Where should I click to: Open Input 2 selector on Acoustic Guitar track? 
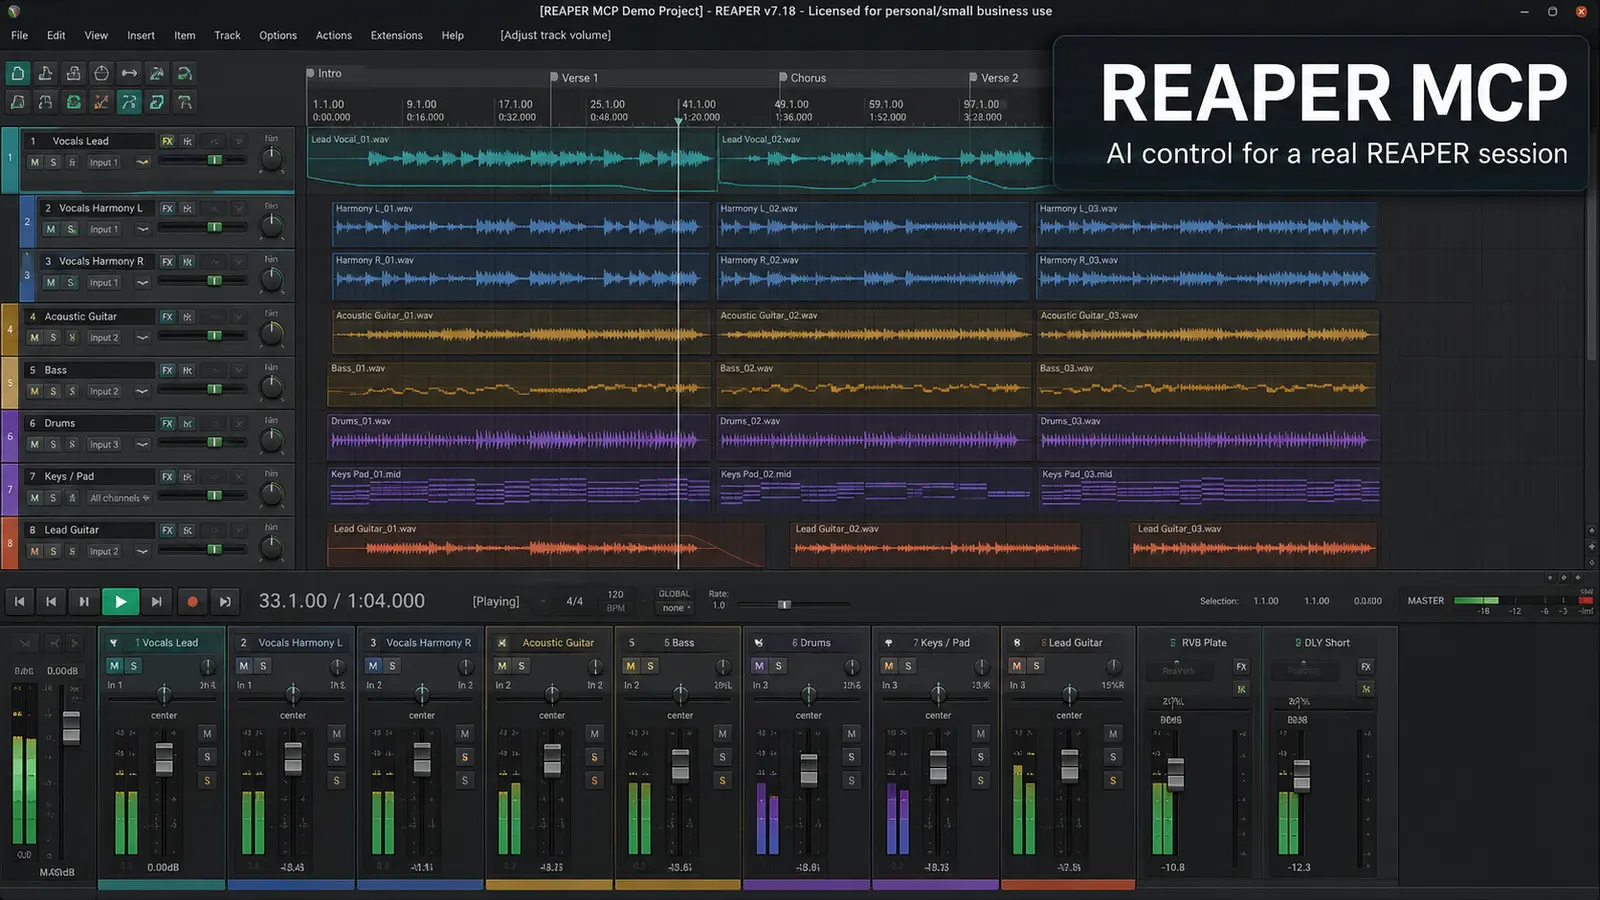pyautogui.click(x=104, y=337)
